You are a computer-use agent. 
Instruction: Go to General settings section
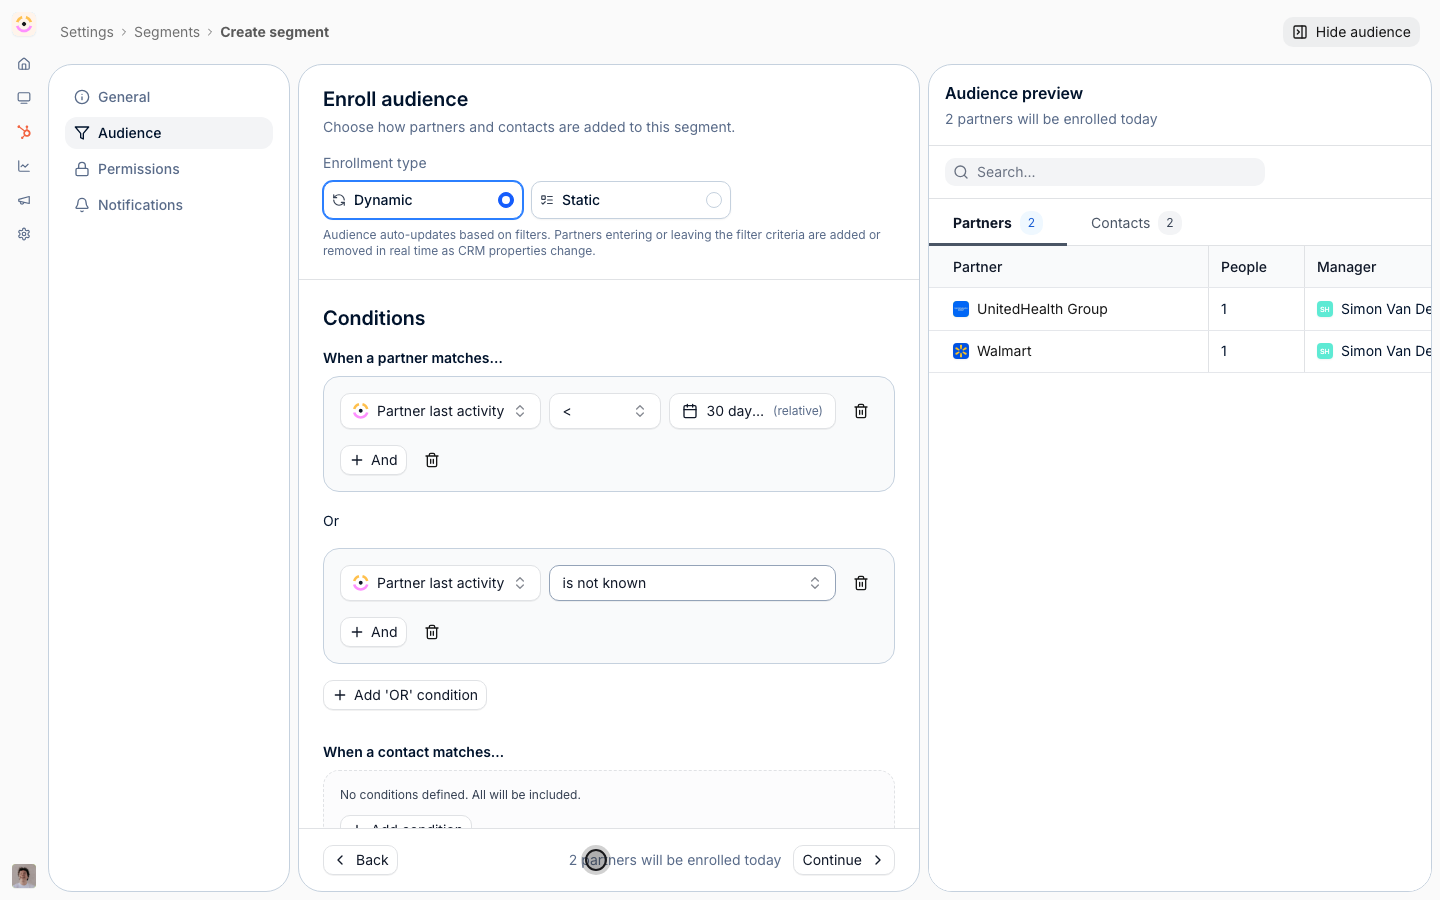(x=169, y=97)
